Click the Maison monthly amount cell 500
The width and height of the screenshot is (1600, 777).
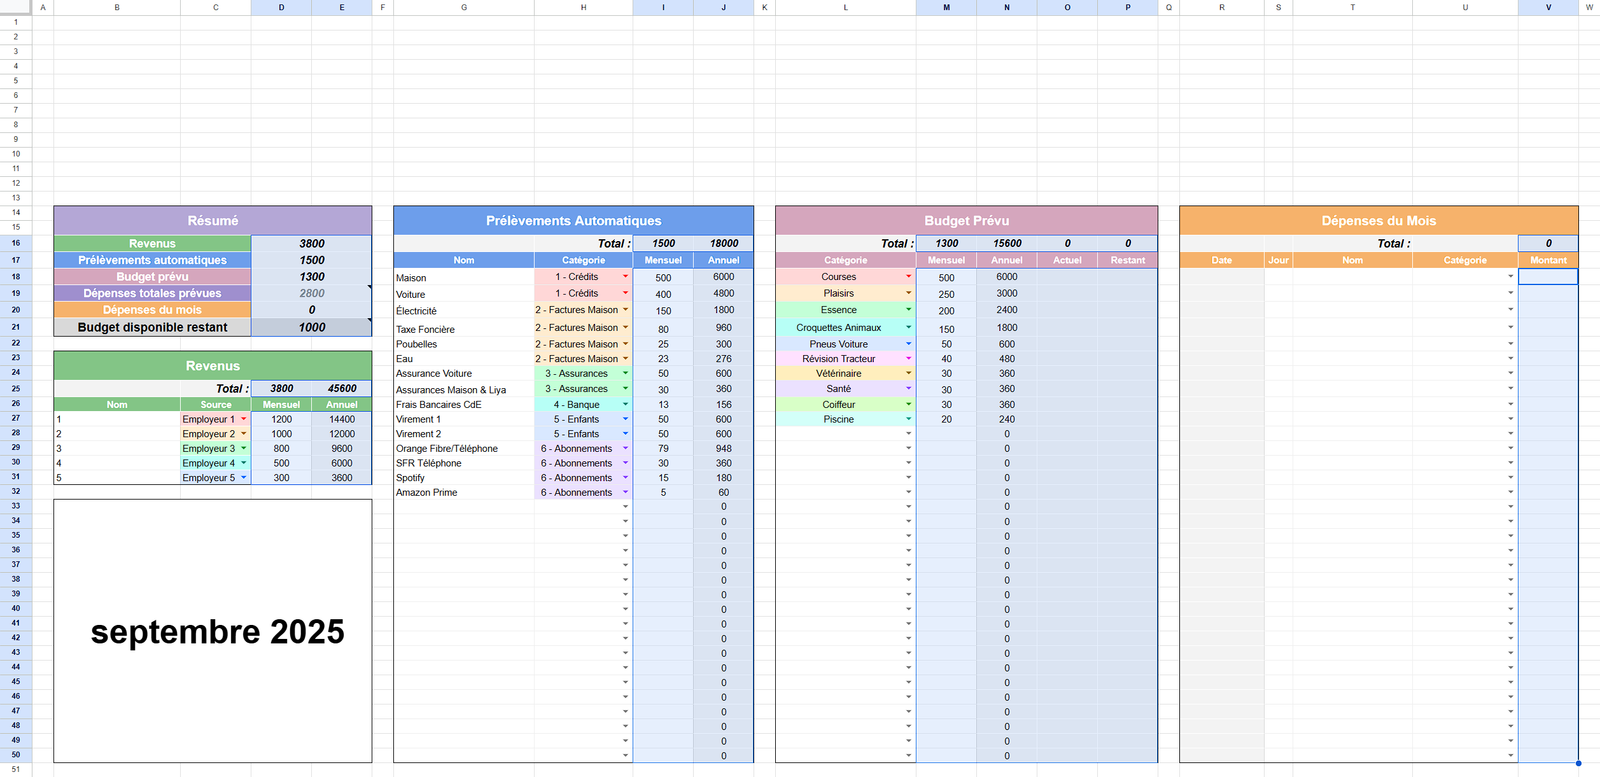(663, 278)
